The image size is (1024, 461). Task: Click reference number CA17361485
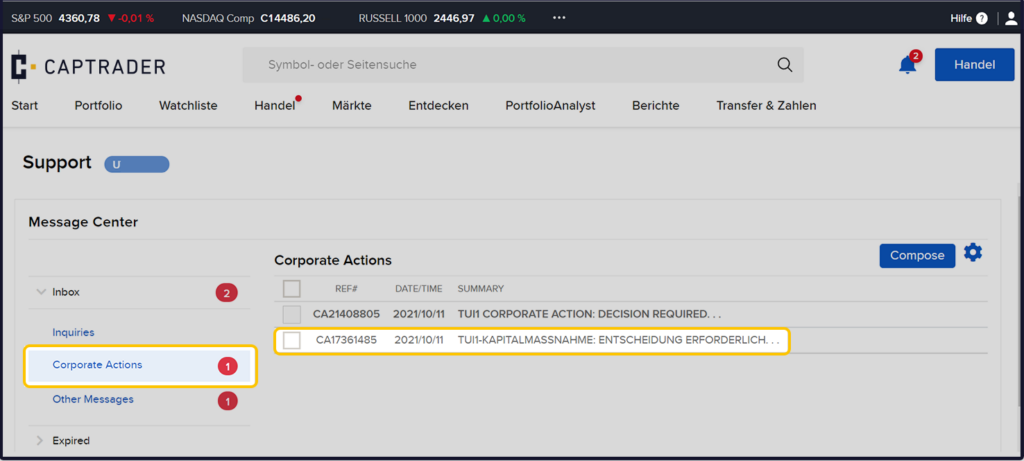tap(346, 340)
